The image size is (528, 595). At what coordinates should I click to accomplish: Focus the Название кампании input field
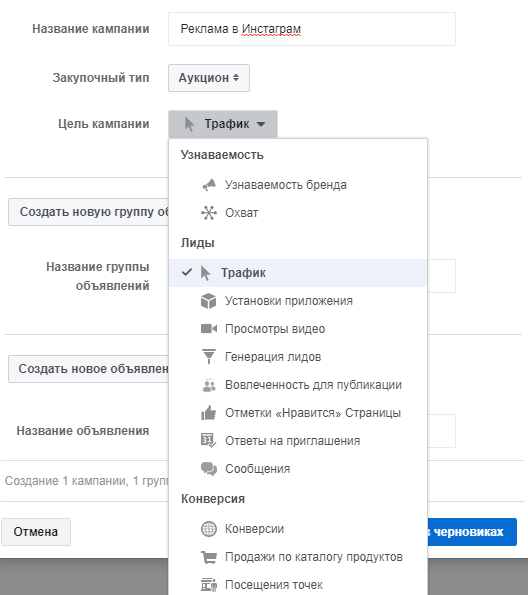[312, 29]
